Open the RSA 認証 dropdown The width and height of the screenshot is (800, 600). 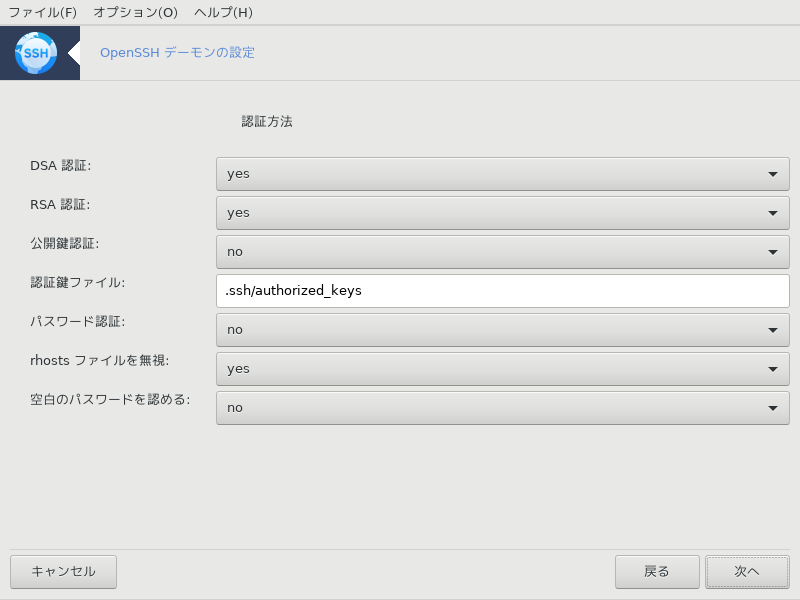point(503,213)
